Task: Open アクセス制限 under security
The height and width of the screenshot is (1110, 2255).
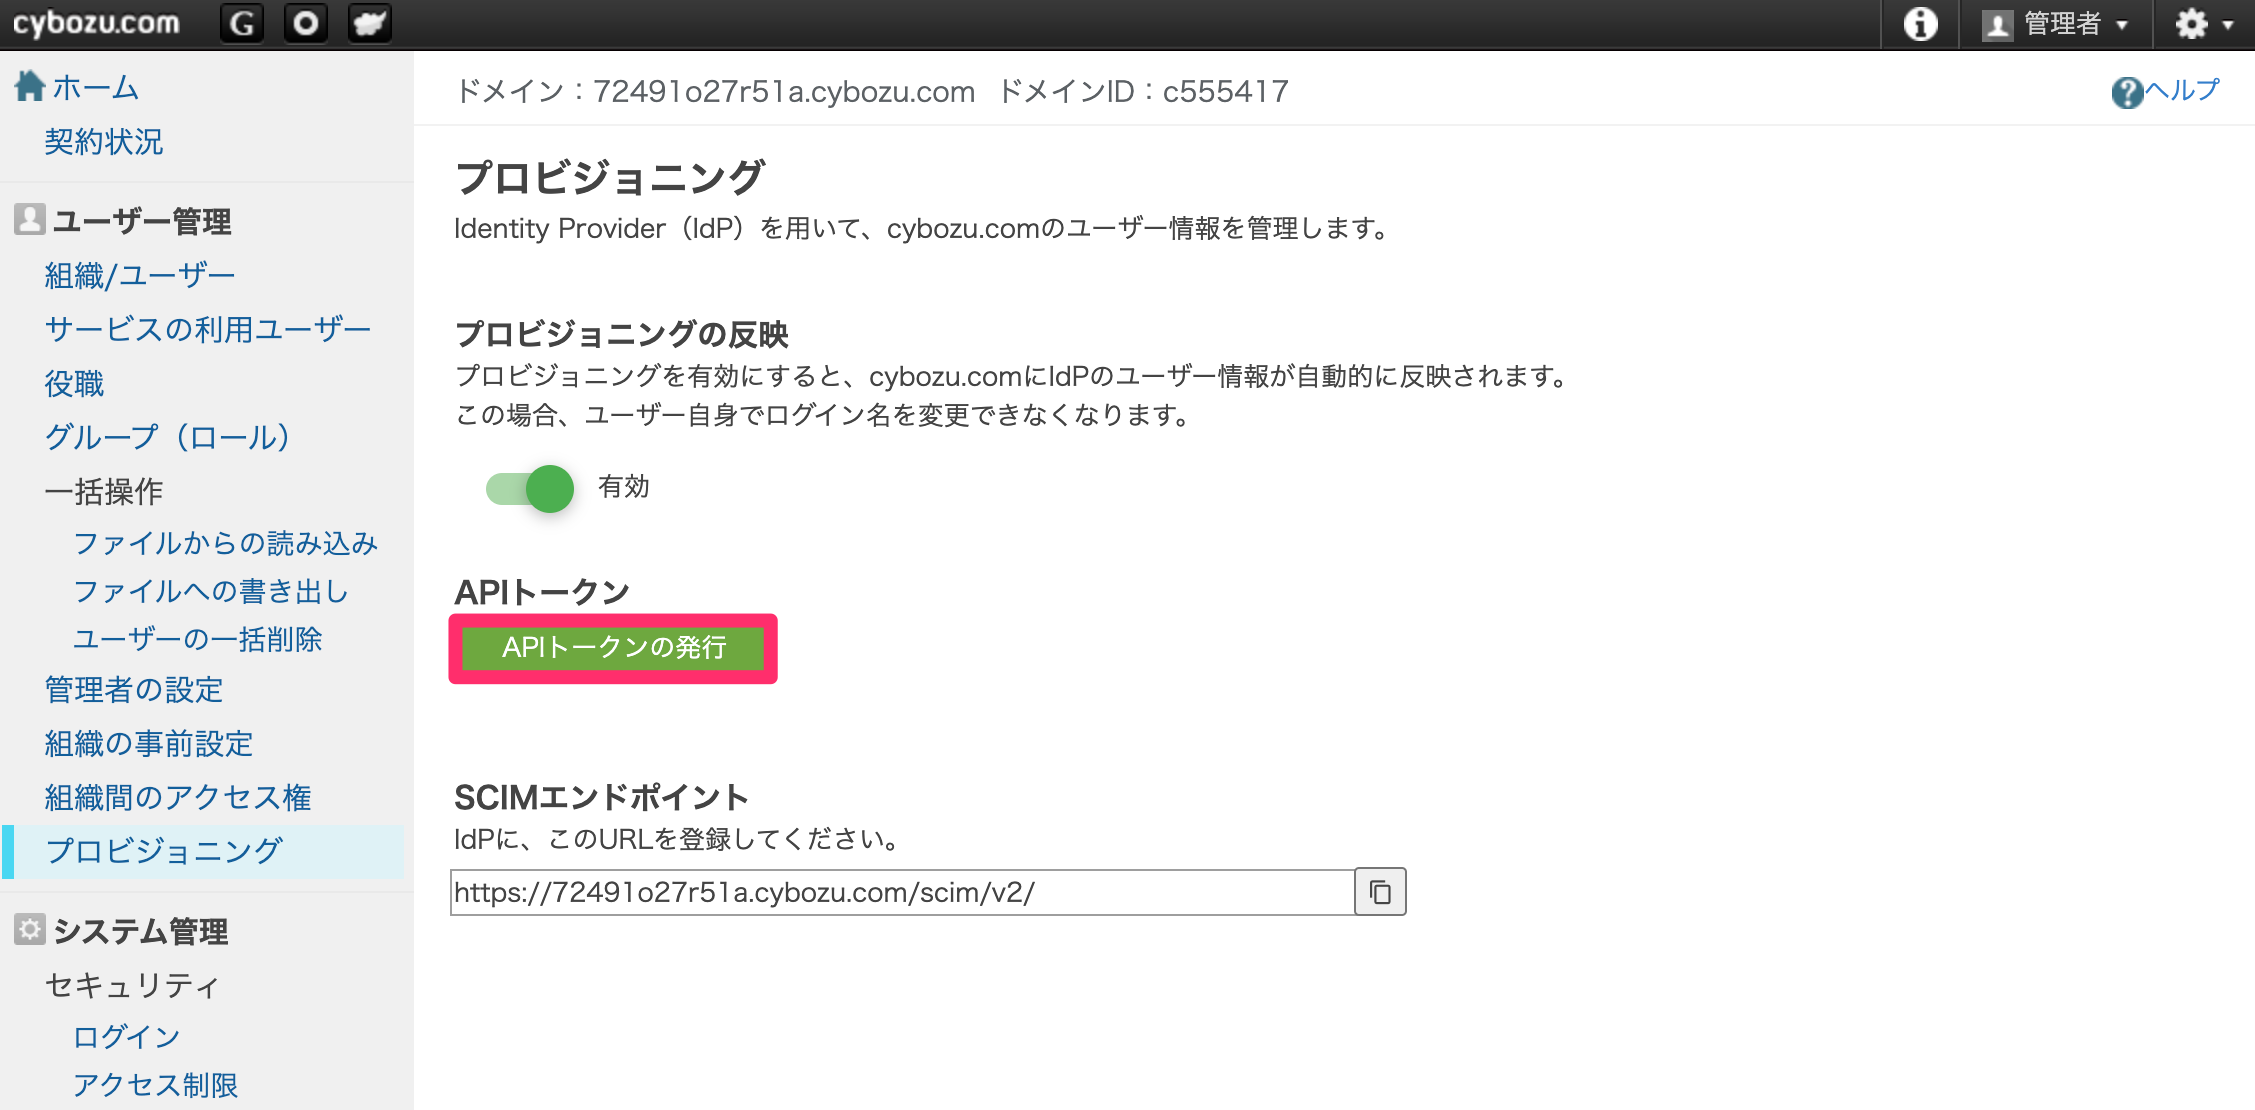Action: click(x=155, y=1085)
